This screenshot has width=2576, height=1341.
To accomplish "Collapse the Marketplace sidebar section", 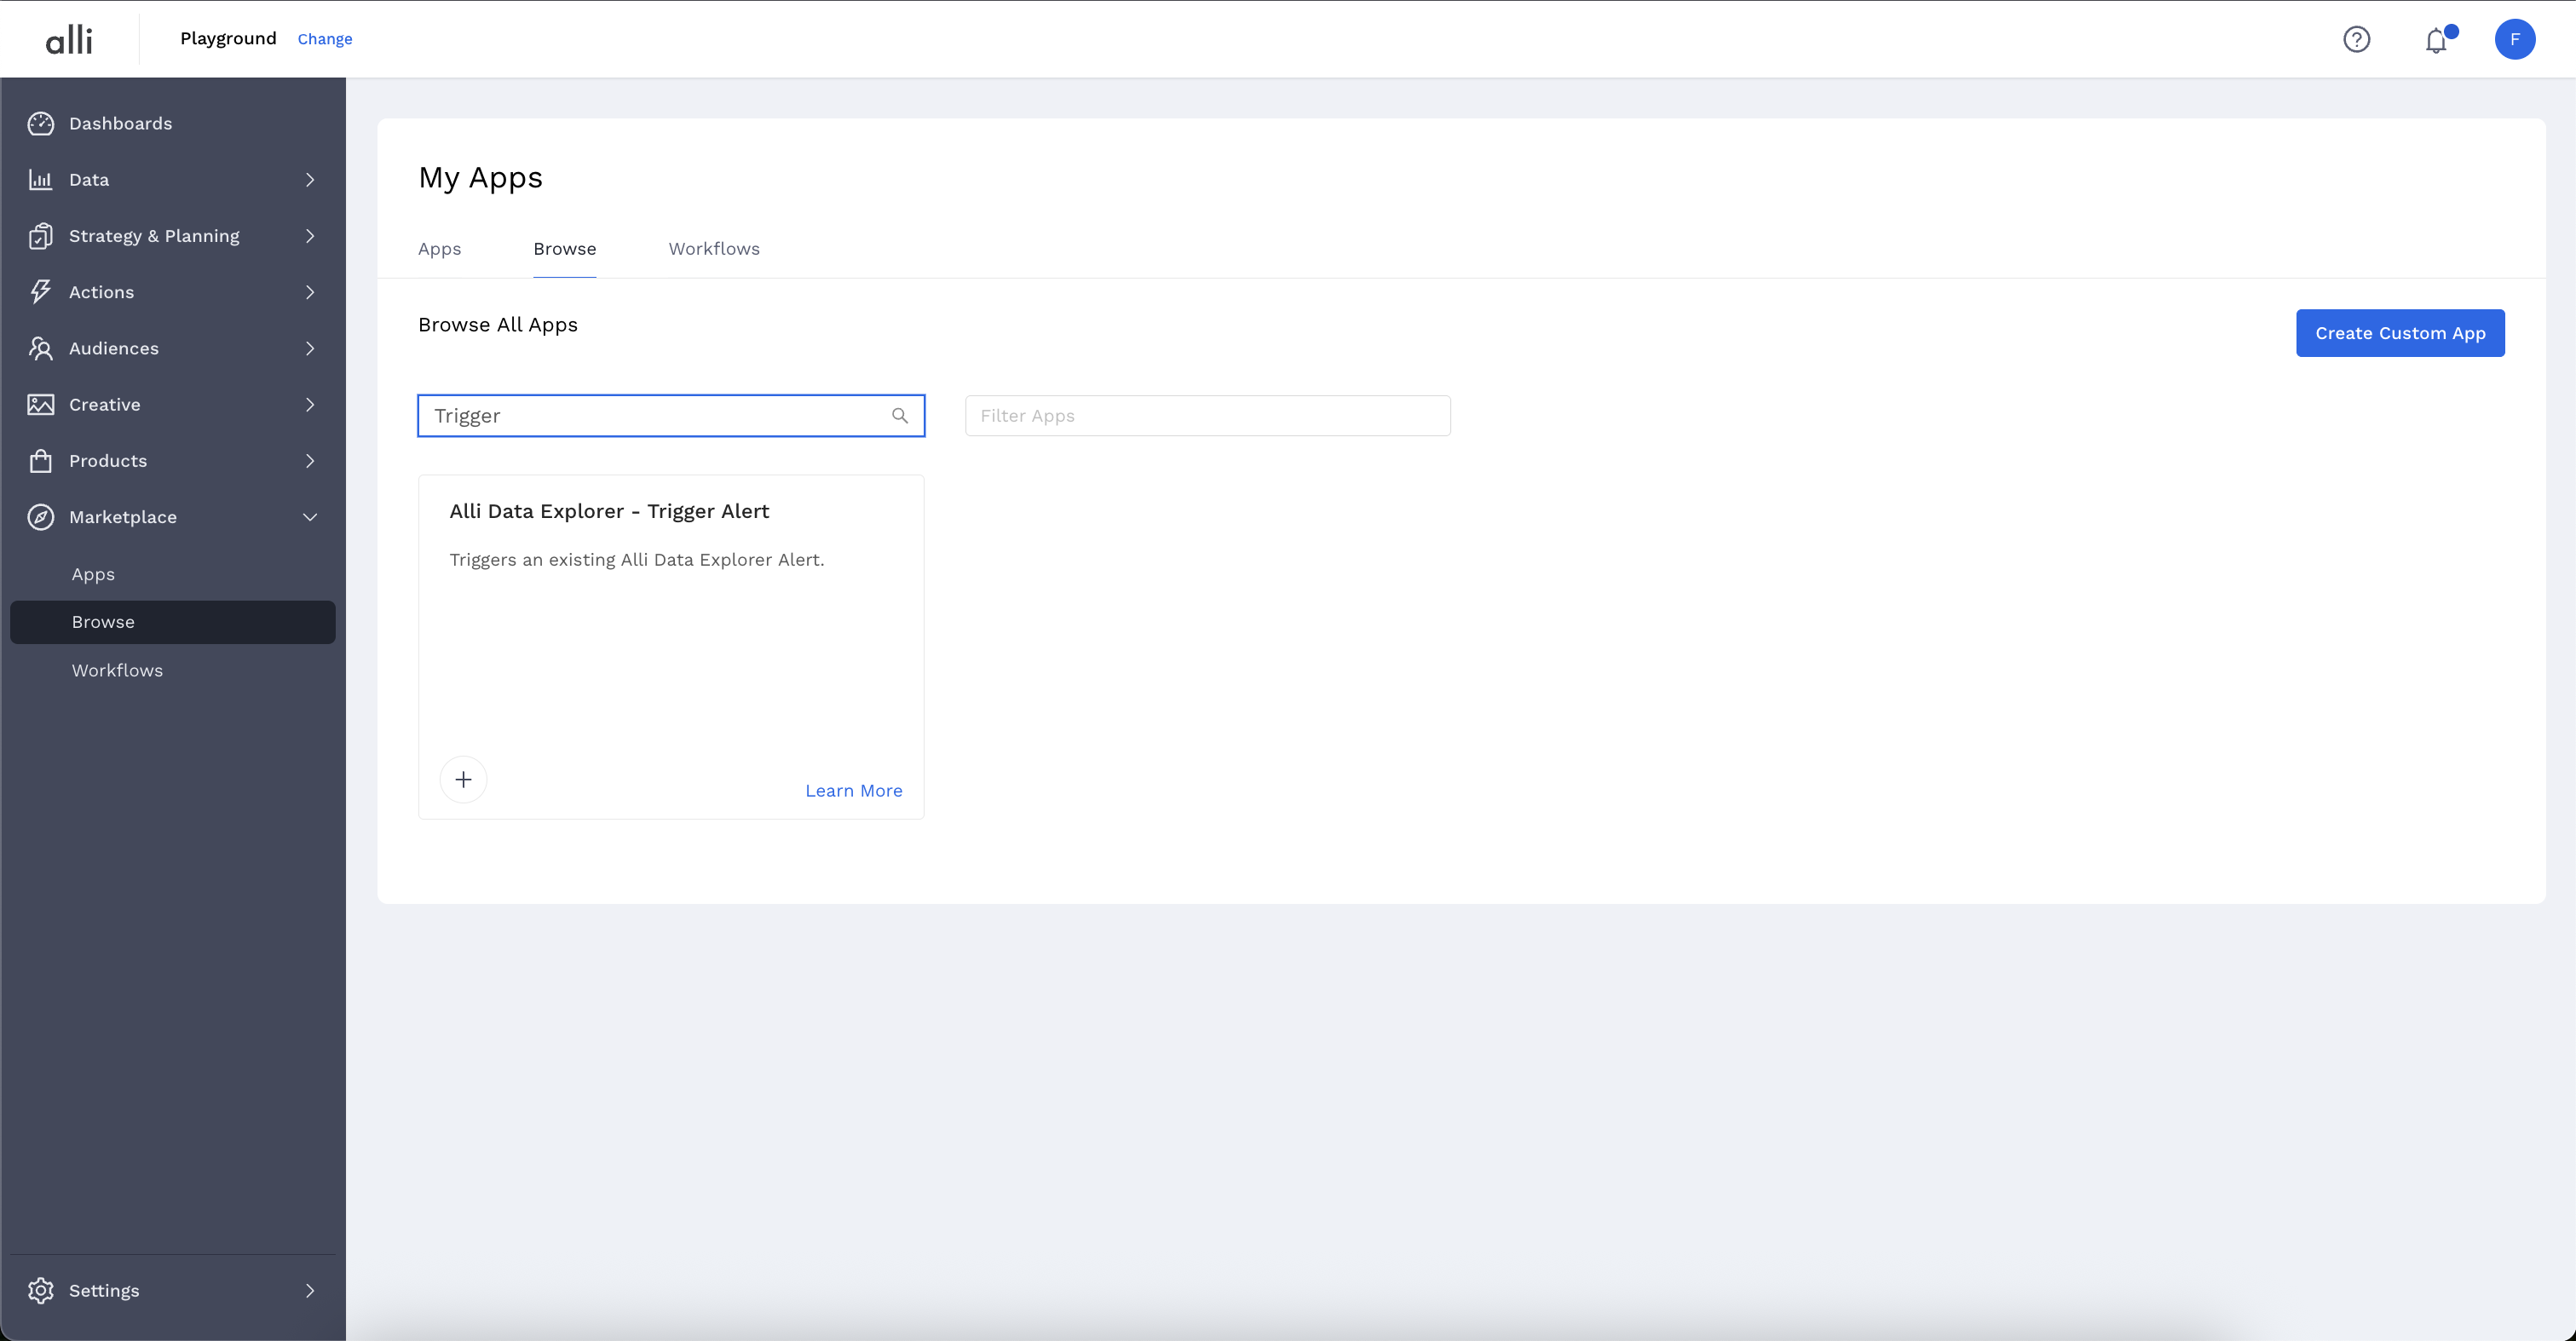I will [x=310, y=517].
